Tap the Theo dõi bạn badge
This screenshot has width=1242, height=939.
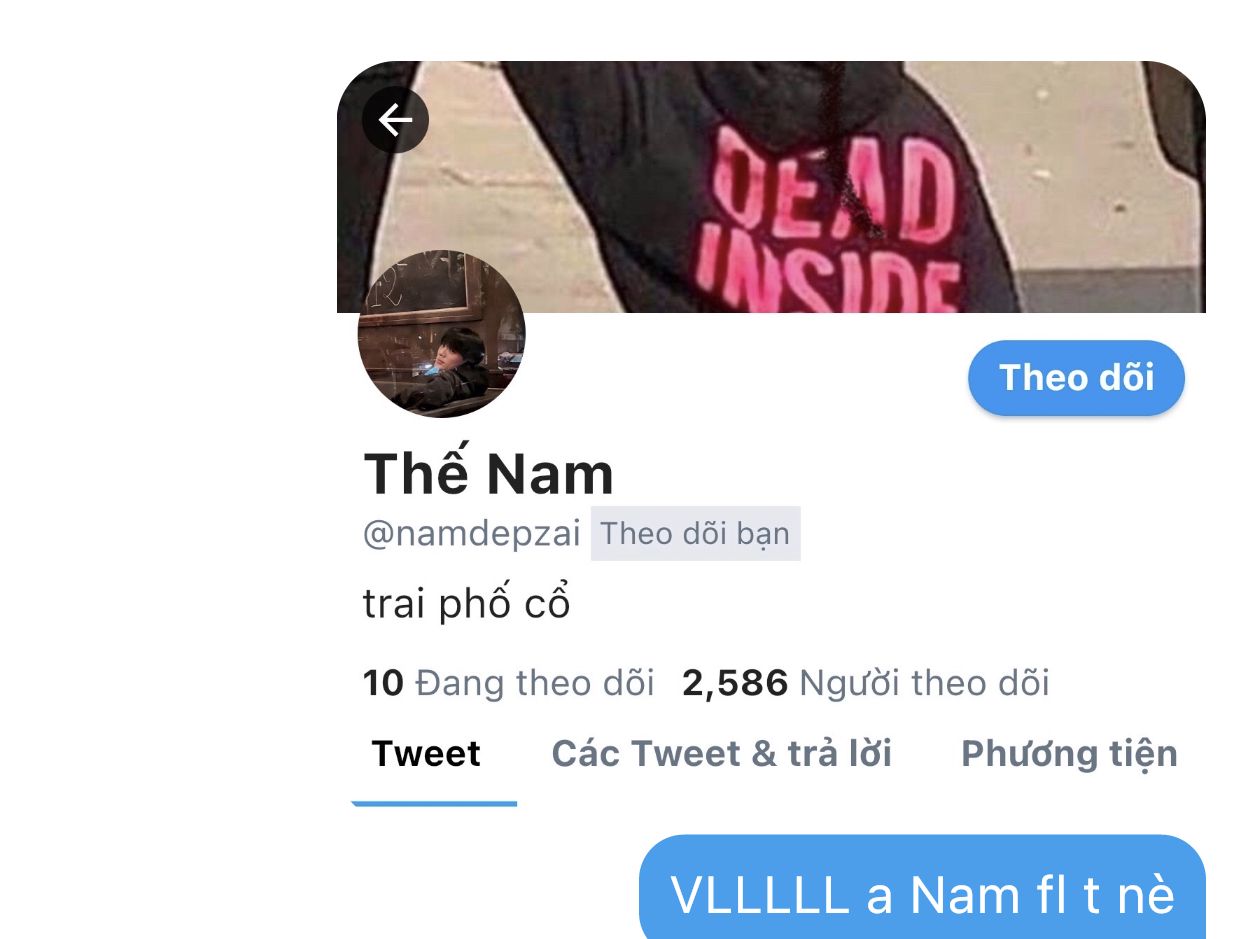[x=695, y=534]
